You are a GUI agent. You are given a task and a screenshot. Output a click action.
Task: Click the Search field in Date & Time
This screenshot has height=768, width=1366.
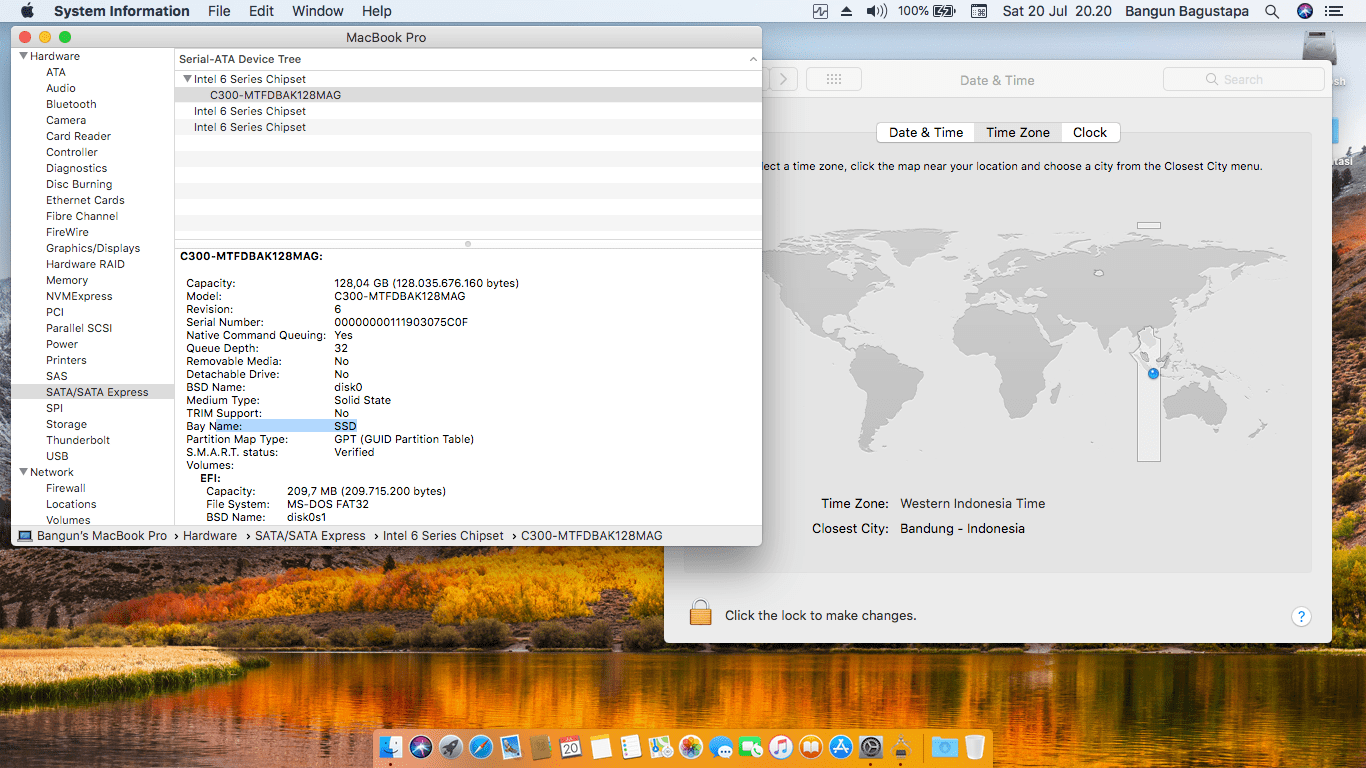point(1243,80)
